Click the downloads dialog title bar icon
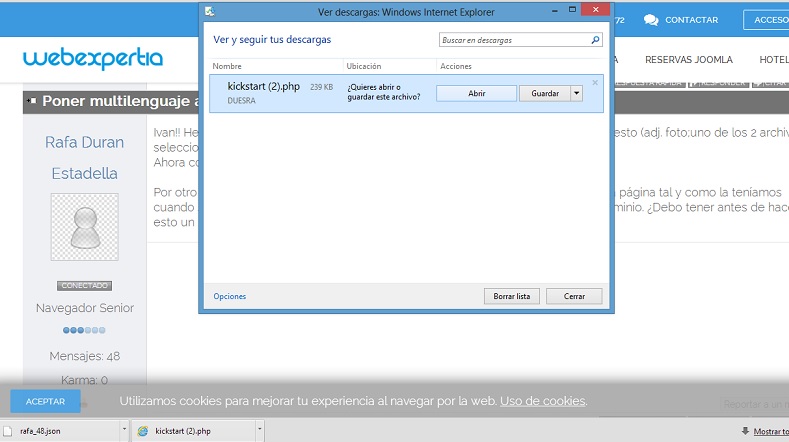The image size is (789, 442). click(210, 11)
